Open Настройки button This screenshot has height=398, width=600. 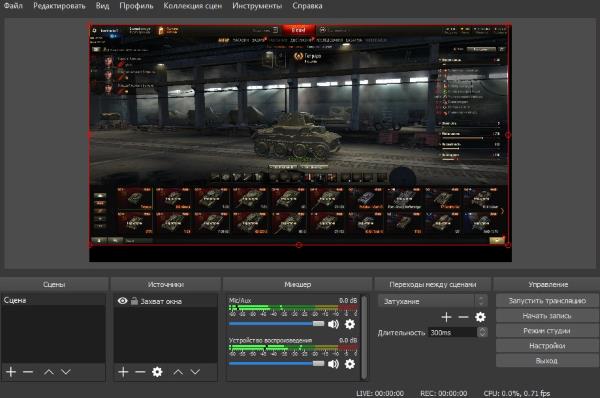coord(547,346)
